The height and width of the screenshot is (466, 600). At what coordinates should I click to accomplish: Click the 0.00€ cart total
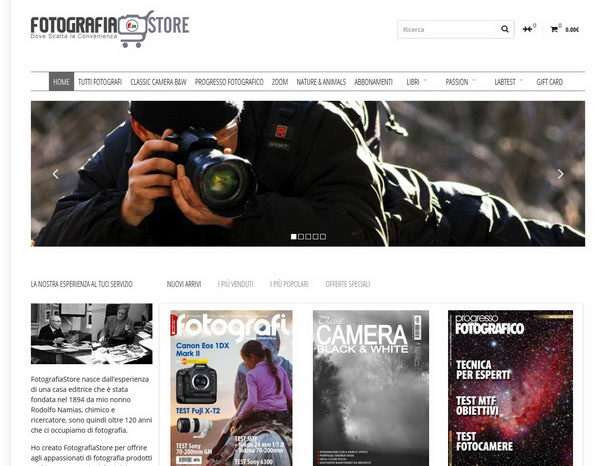pos(572,30)
